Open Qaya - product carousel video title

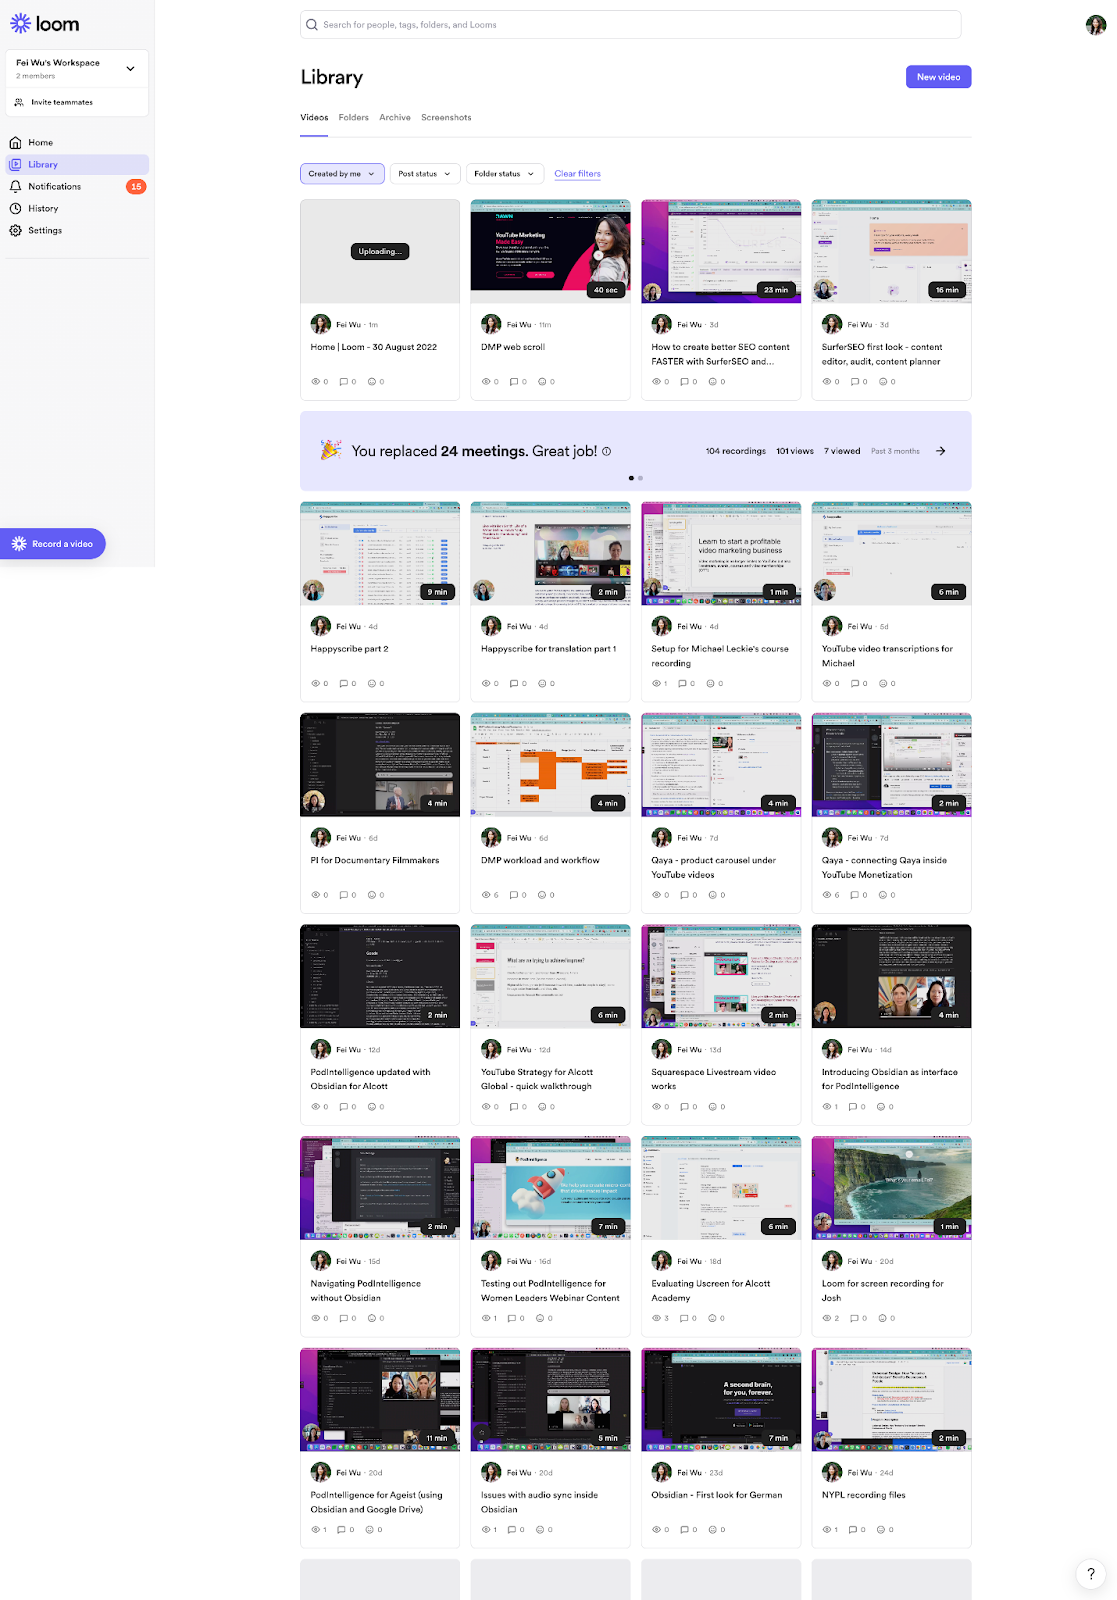click(713, 867)
